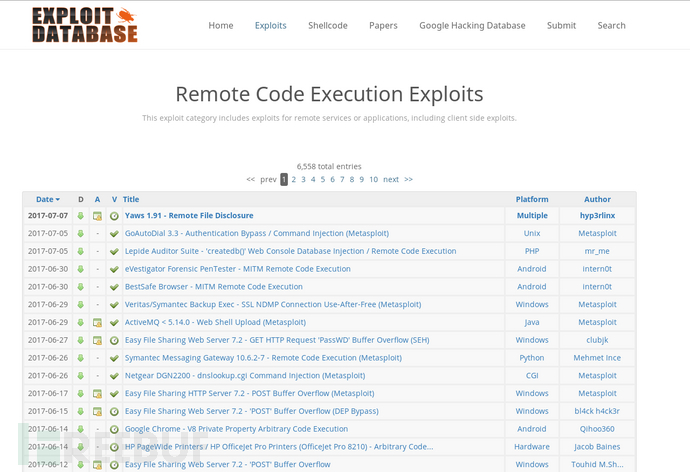Open BestSafe Browser MITM exploit
Viewport: 690px width, 472px height.
tap(213, 287)
